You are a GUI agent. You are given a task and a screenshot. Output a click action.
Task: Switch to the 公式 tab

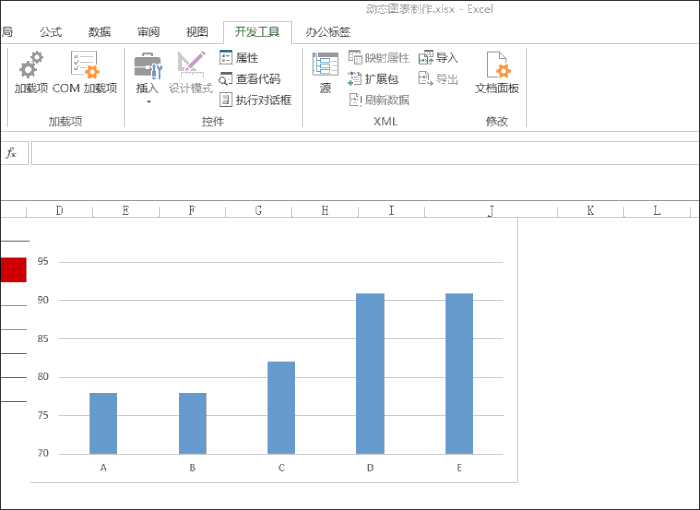pos(50,32)
